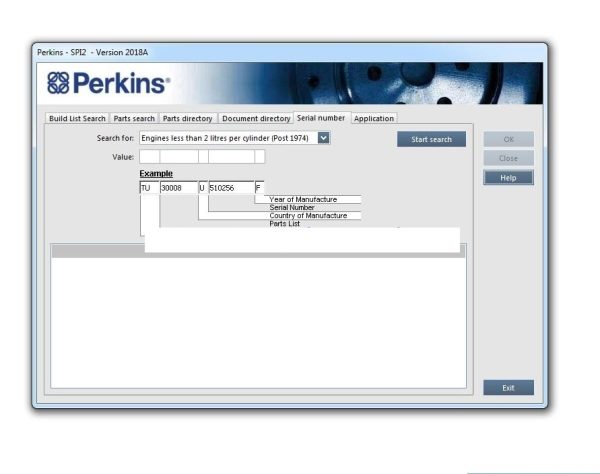Open the Search for dropdown arrow
Image resolution: width=600 pixels, height=474 pixels.
tap(323, 138)
